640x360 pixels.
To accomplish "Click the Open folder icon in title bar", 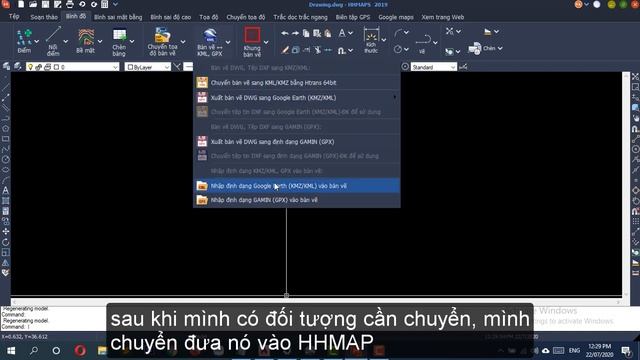I will click(33, 4).
